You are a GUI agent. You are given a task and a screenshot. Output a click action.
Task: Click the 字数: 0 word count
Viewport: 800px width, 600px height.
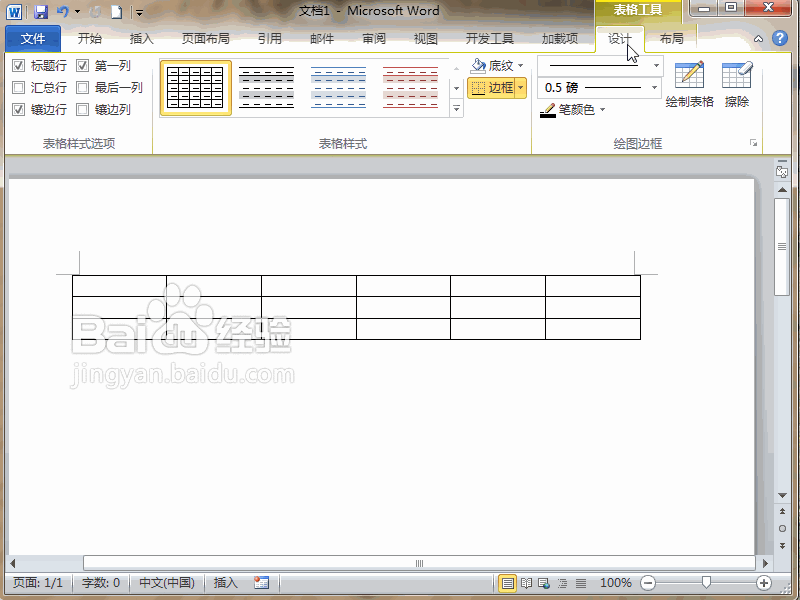click(101, 583)
